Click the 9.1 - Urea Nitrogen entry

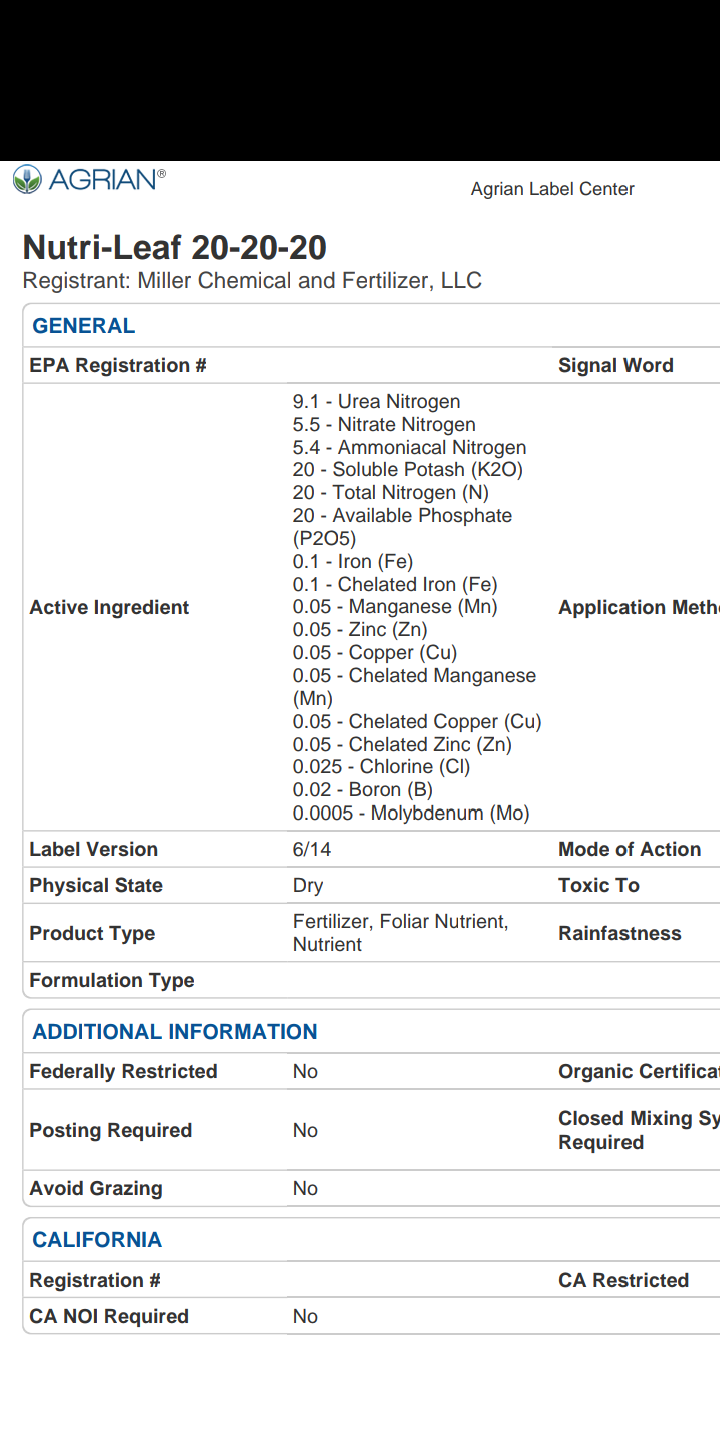(x=376, y=402)
